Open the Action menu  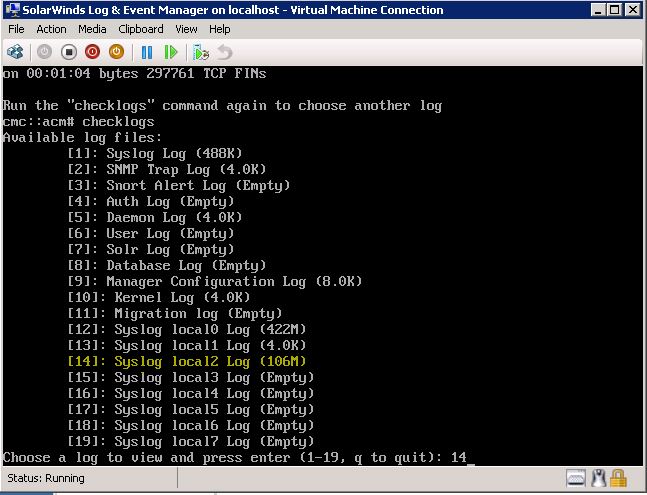[51, 29]
